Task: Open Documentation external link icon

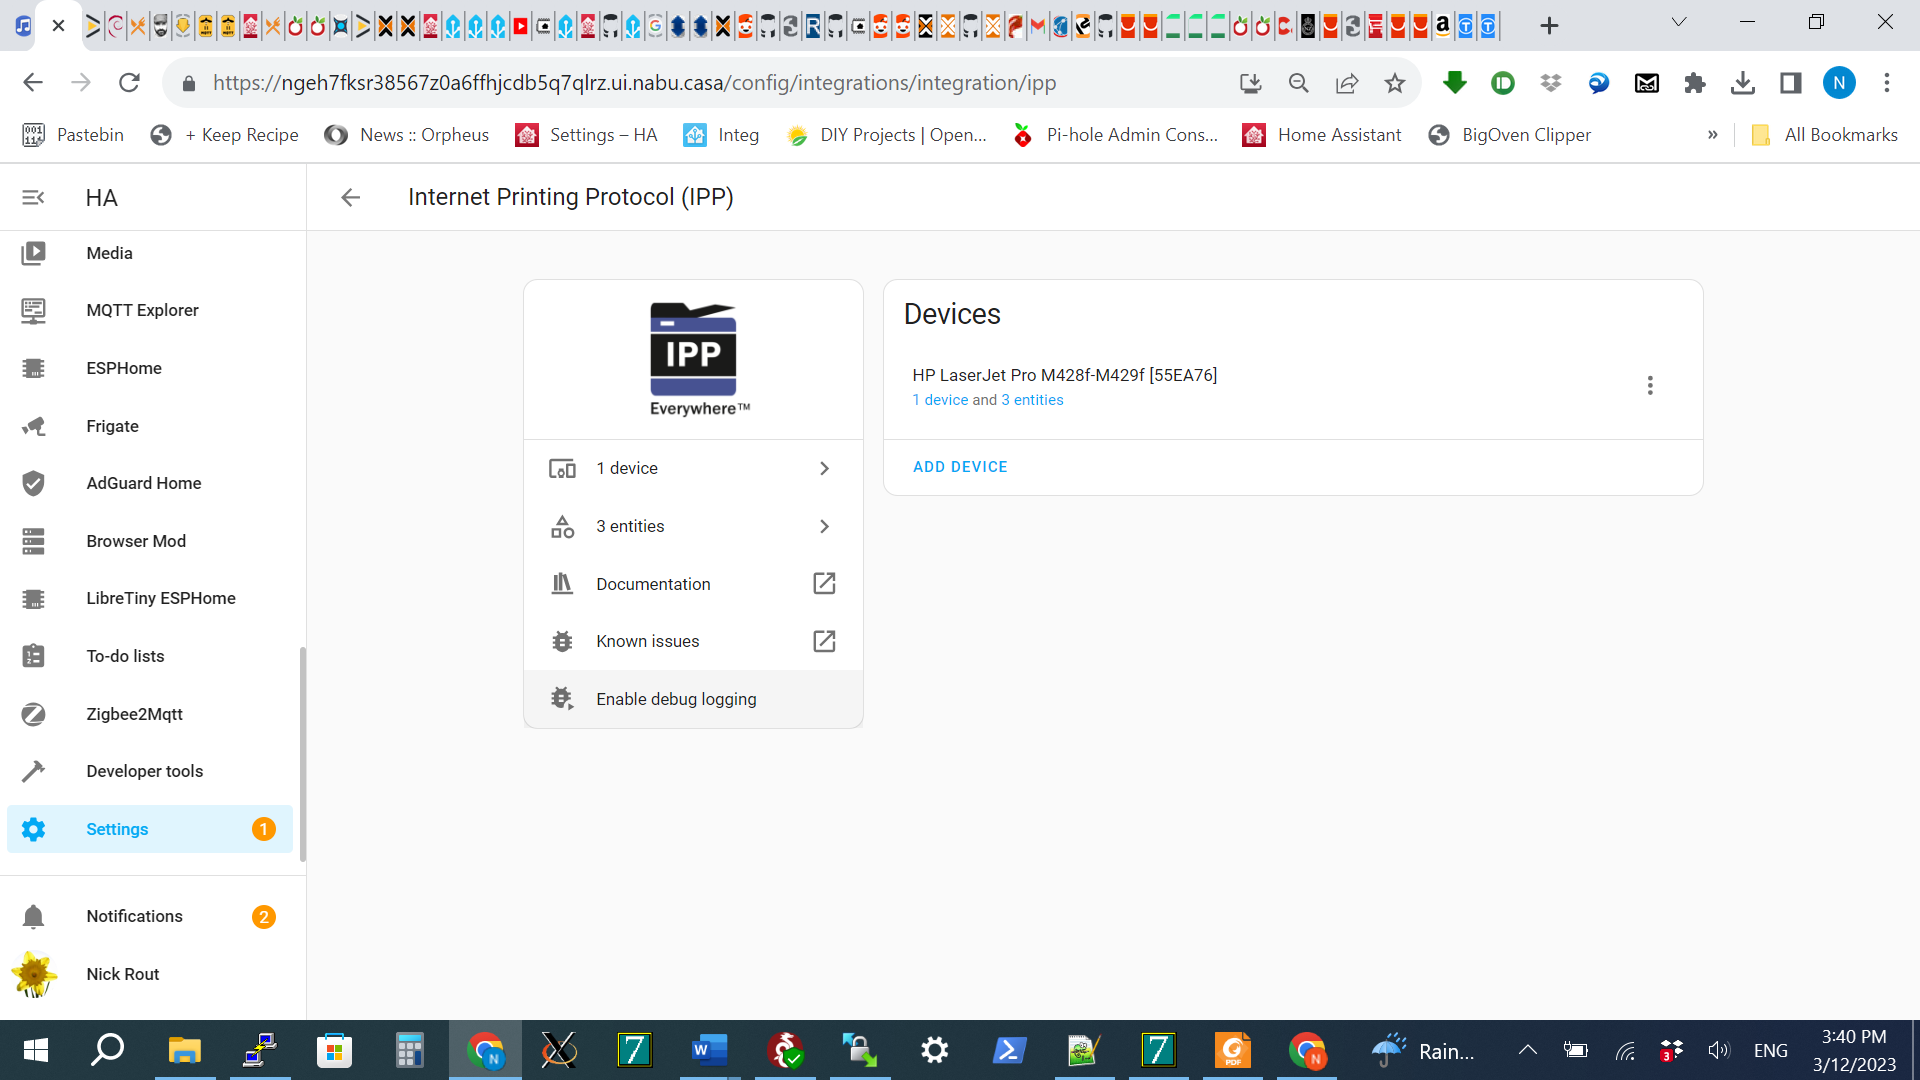Action: click(x=824, y=584)
